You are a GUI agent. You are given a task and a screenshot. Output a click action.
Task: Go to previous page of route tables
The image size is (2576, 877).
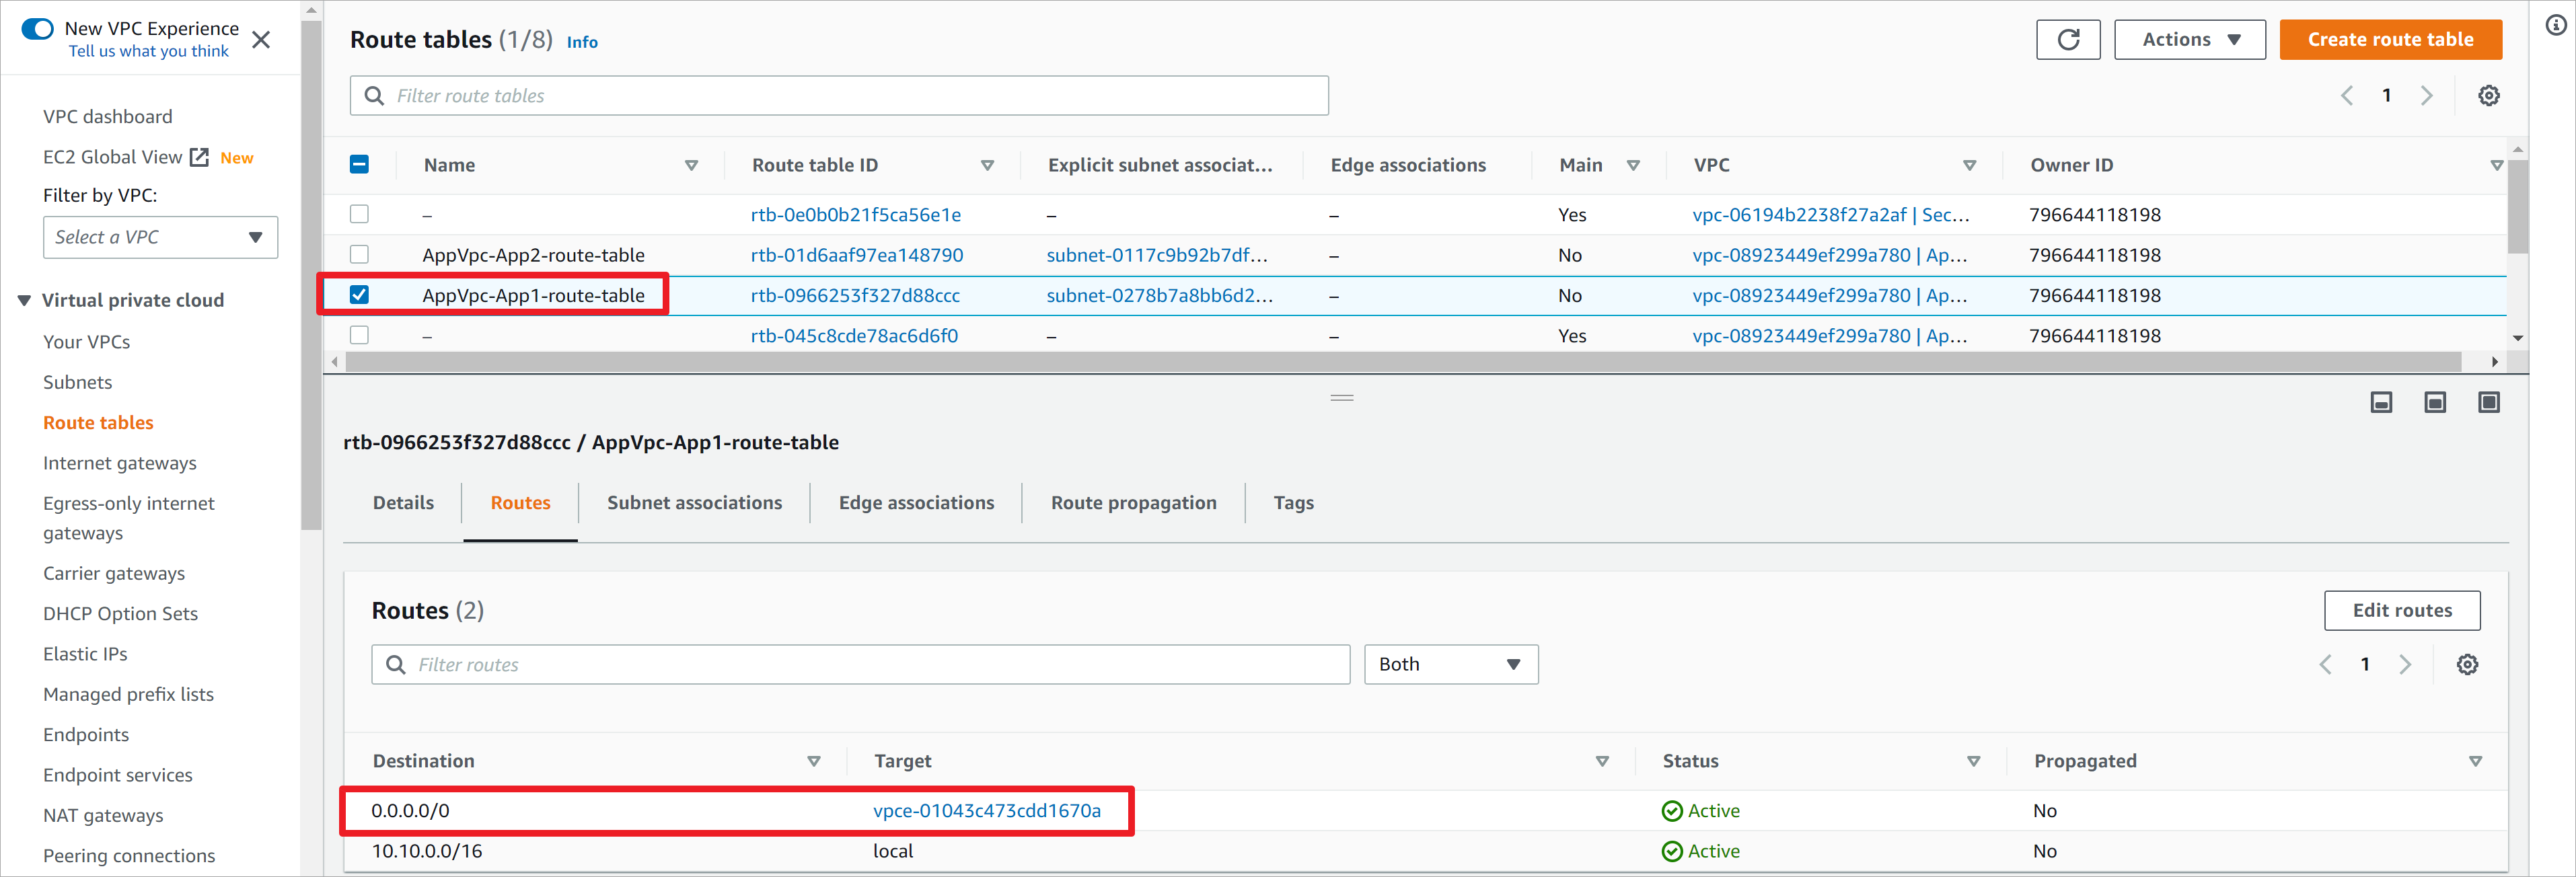pos(2346,96)
